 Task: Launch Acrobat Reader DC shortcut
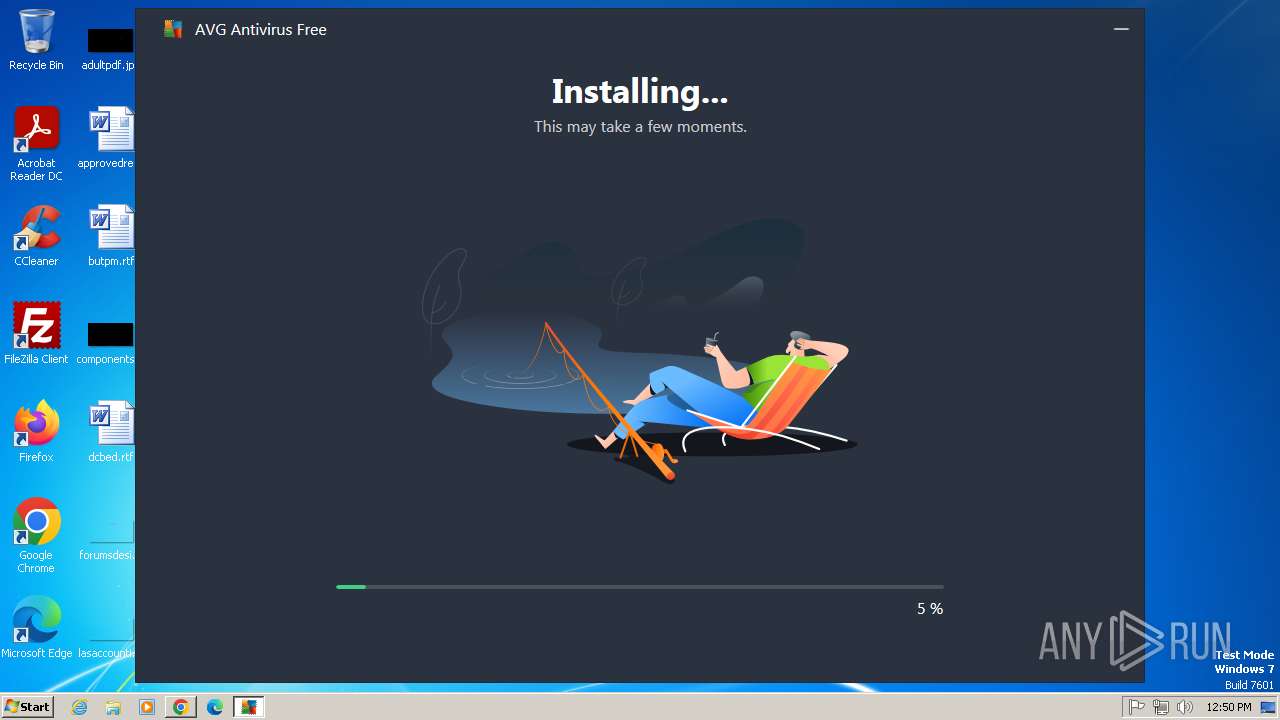coord(36,144)
